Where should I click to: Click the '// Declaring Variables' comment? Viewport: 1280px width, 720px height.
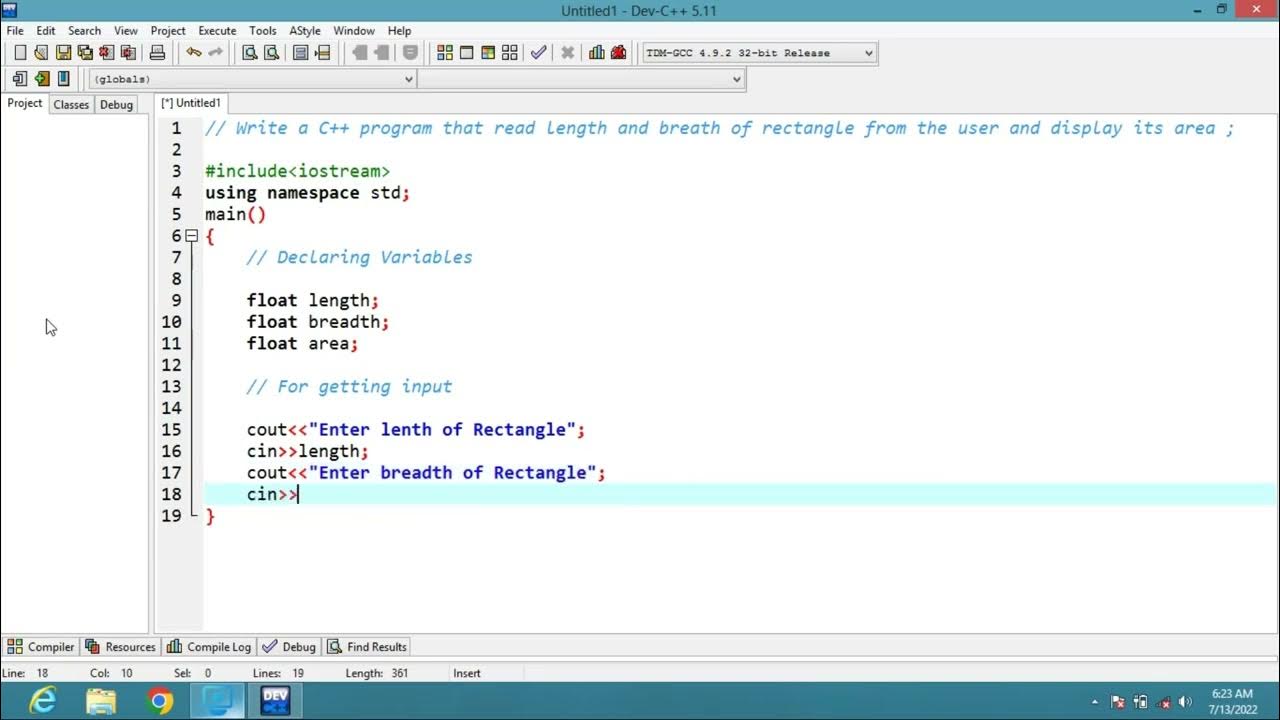(359, 257)
